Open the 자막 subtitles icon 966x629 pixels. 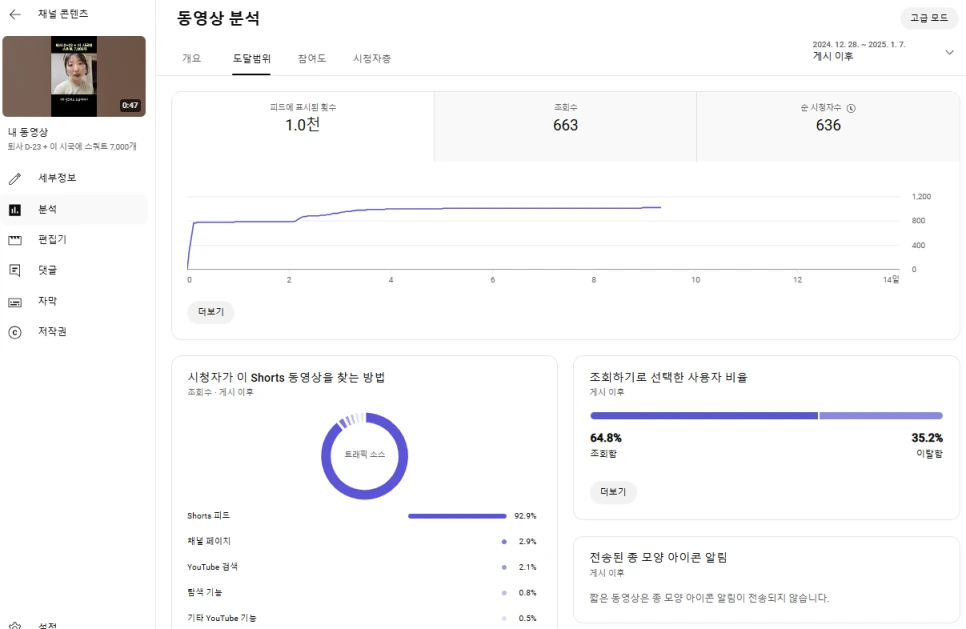pos(15,302)
